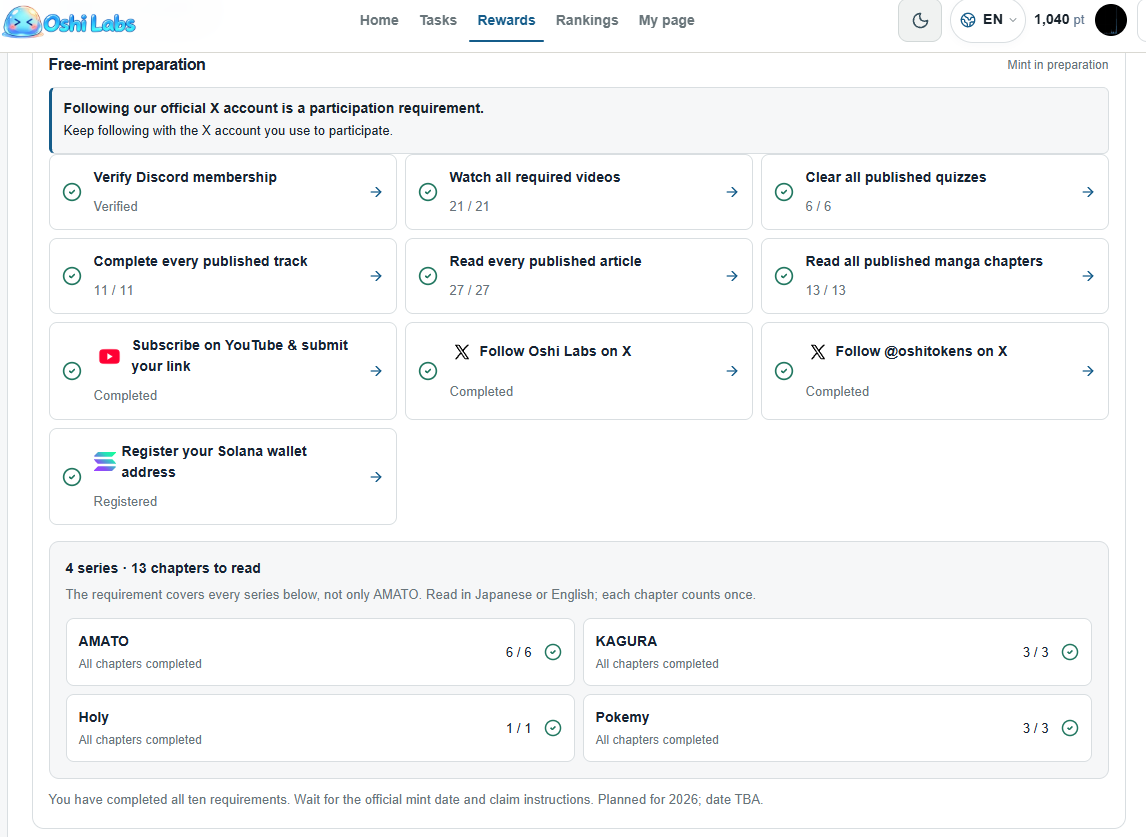
Task: Click the check icon next to KAGURA 3 / 3
Action: (1070, 652)
